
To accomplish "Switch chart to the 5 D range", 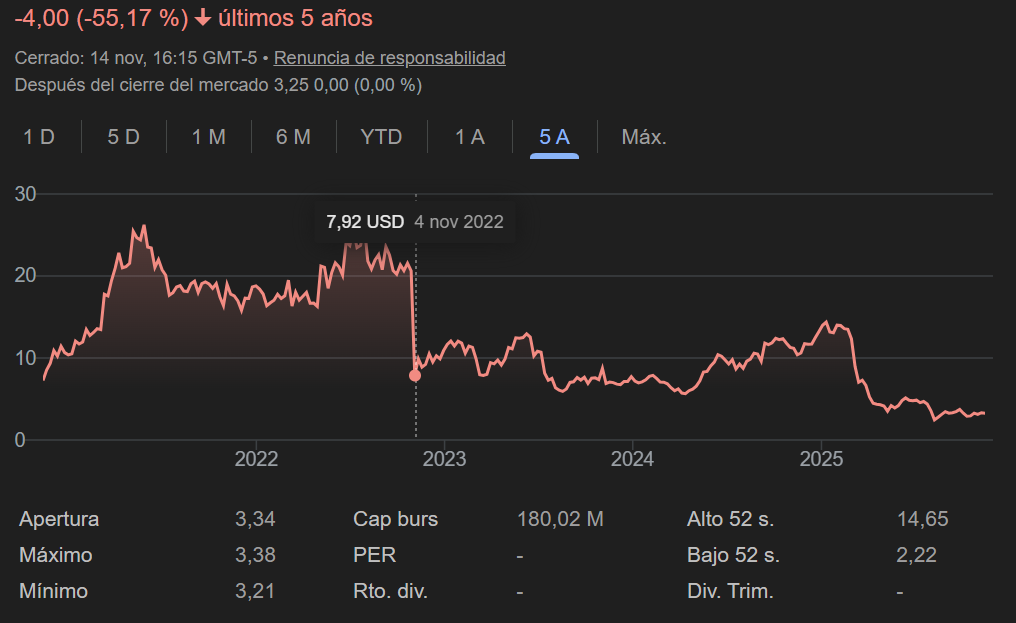I will click(124, 137).
